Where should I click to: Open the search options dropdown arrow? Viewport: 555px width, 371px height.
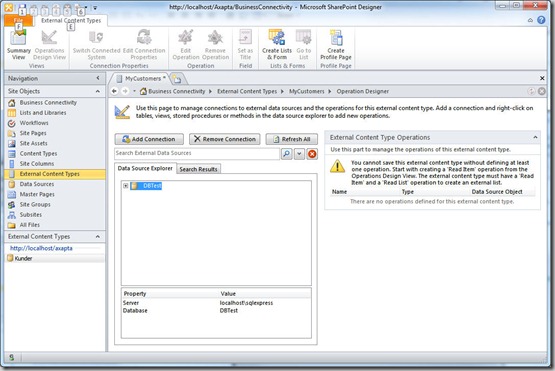tap(299, 154)
